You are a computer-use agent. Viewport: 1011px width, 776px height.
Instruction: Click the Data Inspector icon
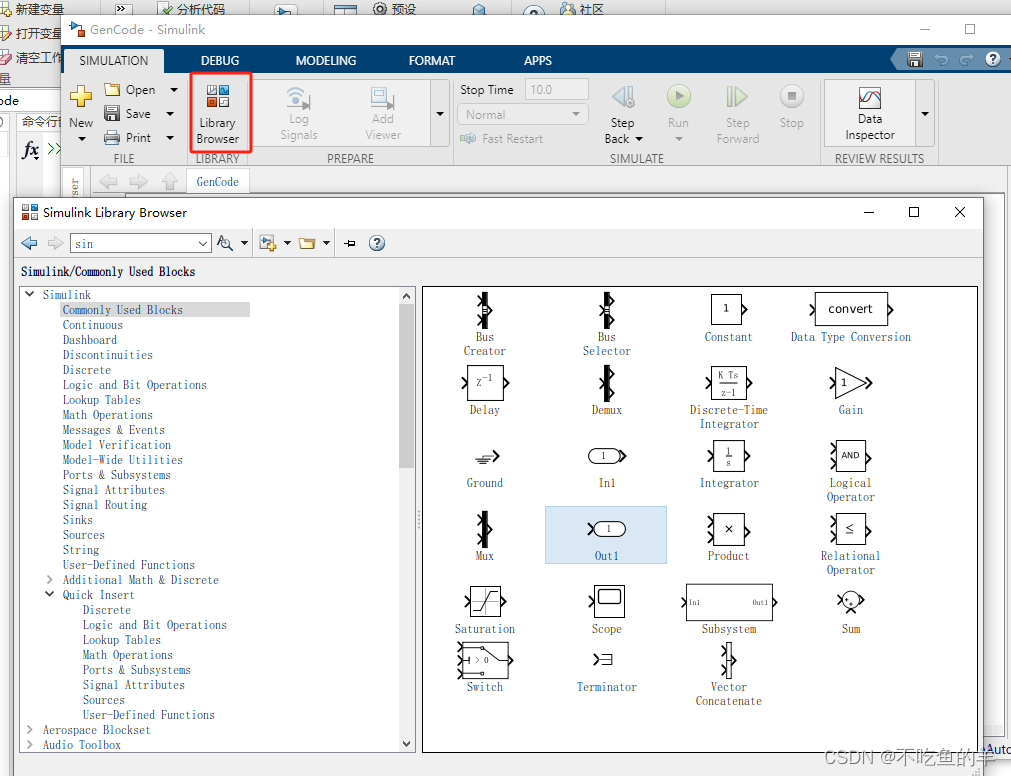(x=869, y=113)
